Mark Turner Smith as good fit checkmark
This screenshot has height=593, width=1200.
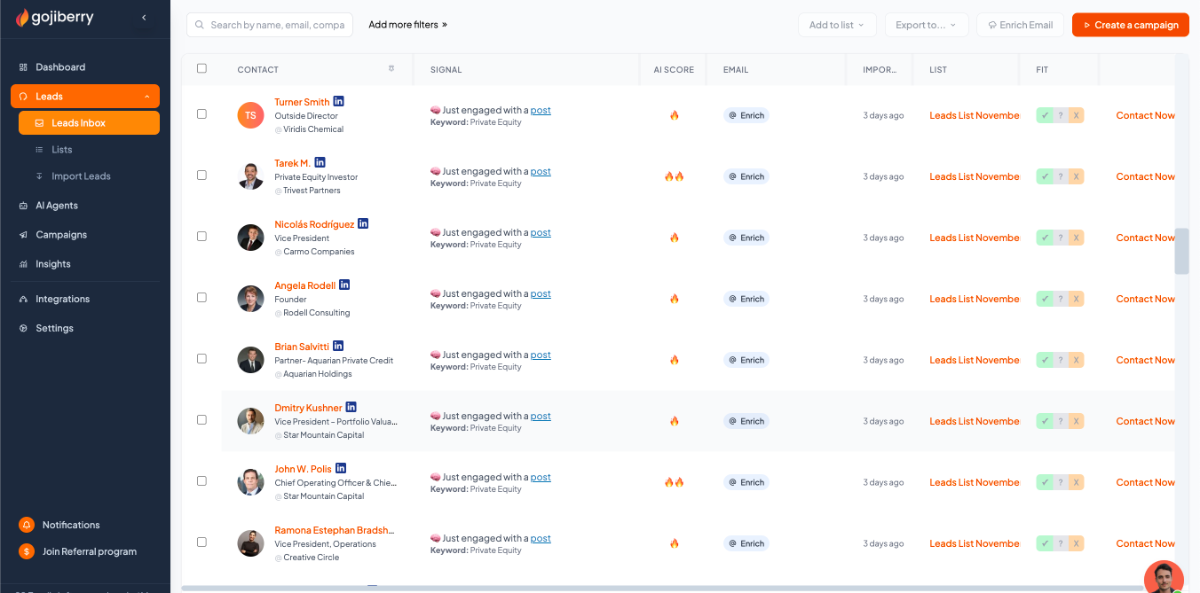pos(1044,116)
